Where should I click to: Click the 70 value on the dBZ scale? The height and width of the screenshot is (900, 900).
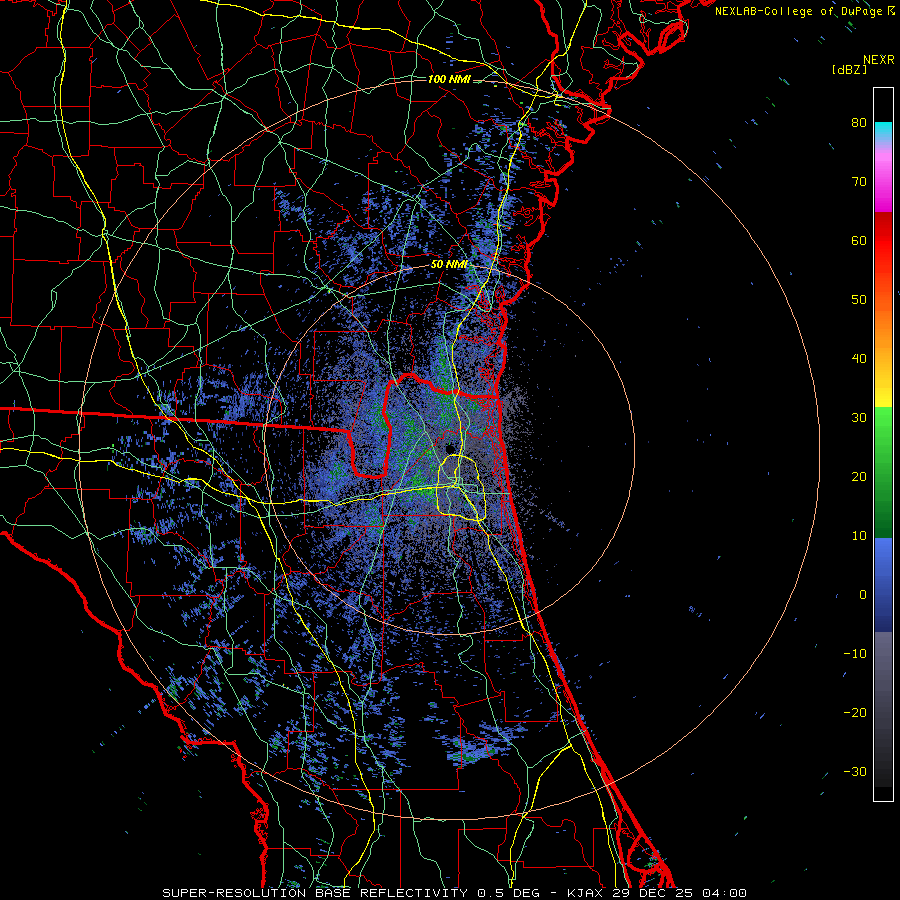click(x=859, y=181)
